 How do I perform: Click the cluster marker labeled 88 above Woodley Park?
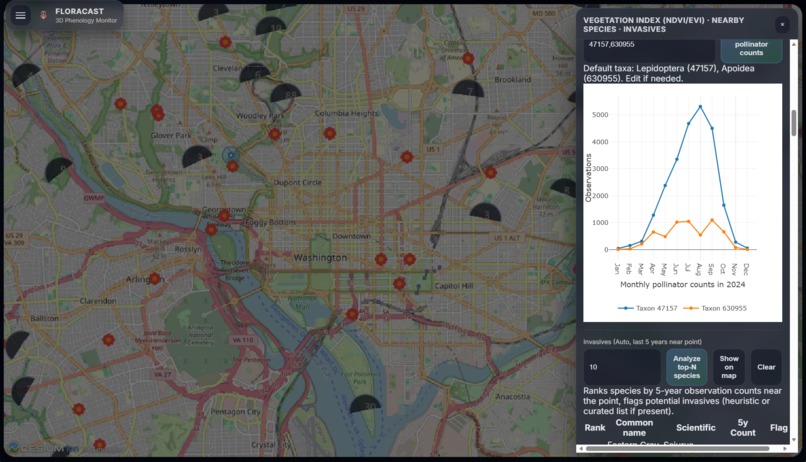tap(286, 94)
